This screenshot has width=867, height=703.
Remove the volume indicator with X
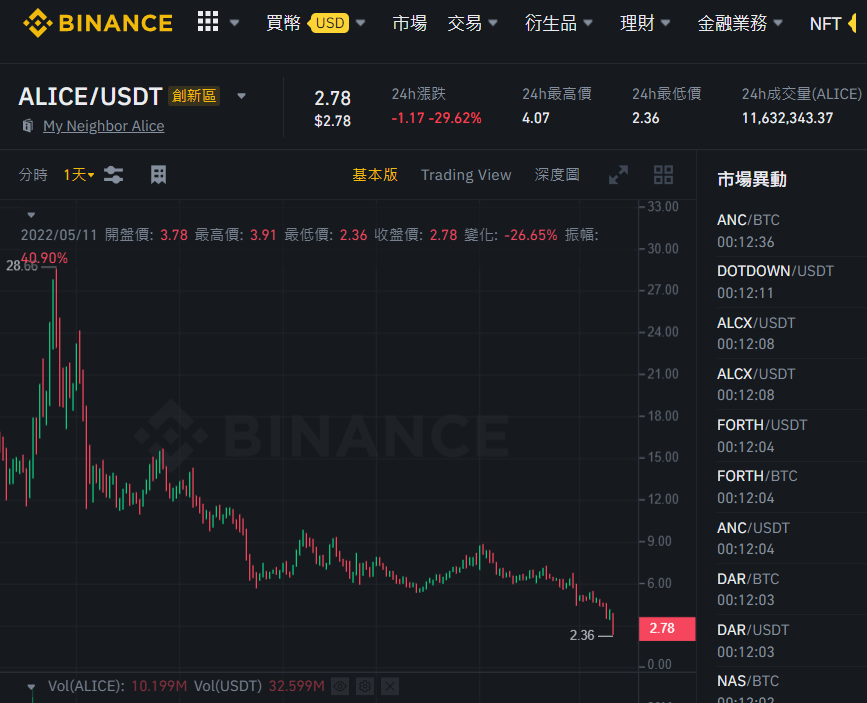(x=390, y=686)
